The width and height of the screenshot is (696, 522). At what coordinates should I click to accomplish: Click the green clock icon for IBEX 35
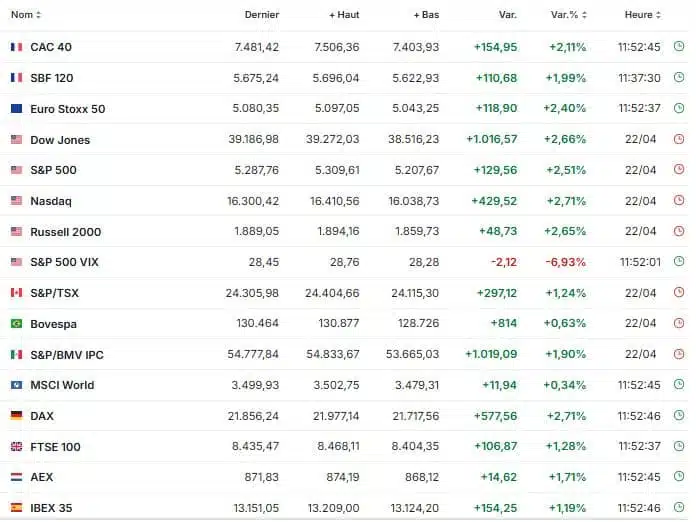tap(679, 508)
